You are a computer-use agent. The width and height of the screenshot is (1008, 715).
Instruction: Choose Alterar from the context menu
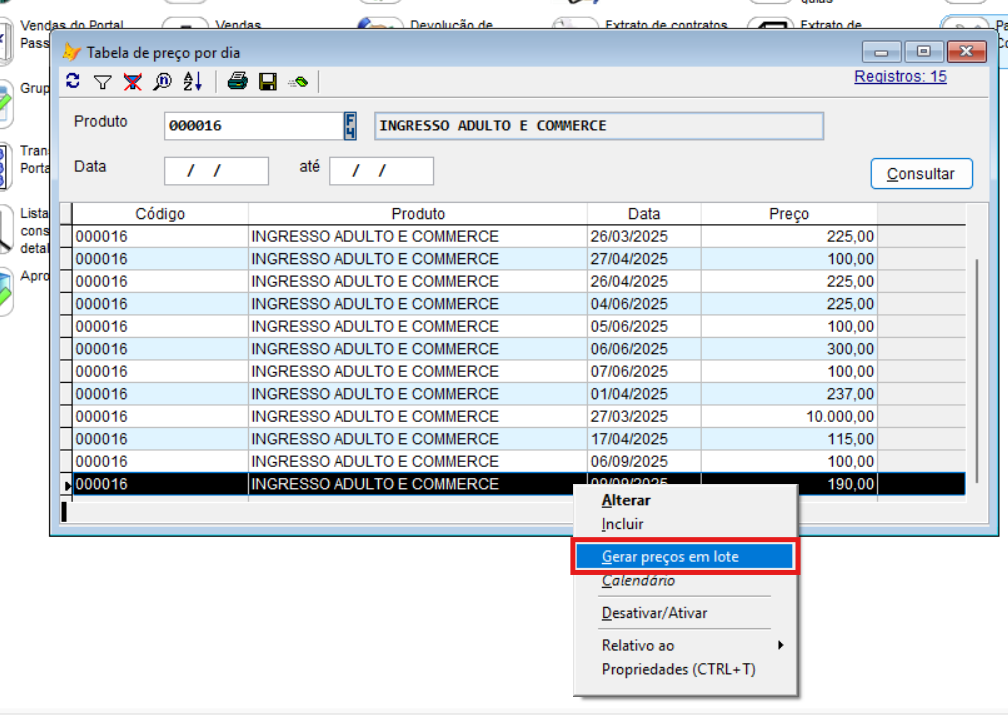[626, 501]
